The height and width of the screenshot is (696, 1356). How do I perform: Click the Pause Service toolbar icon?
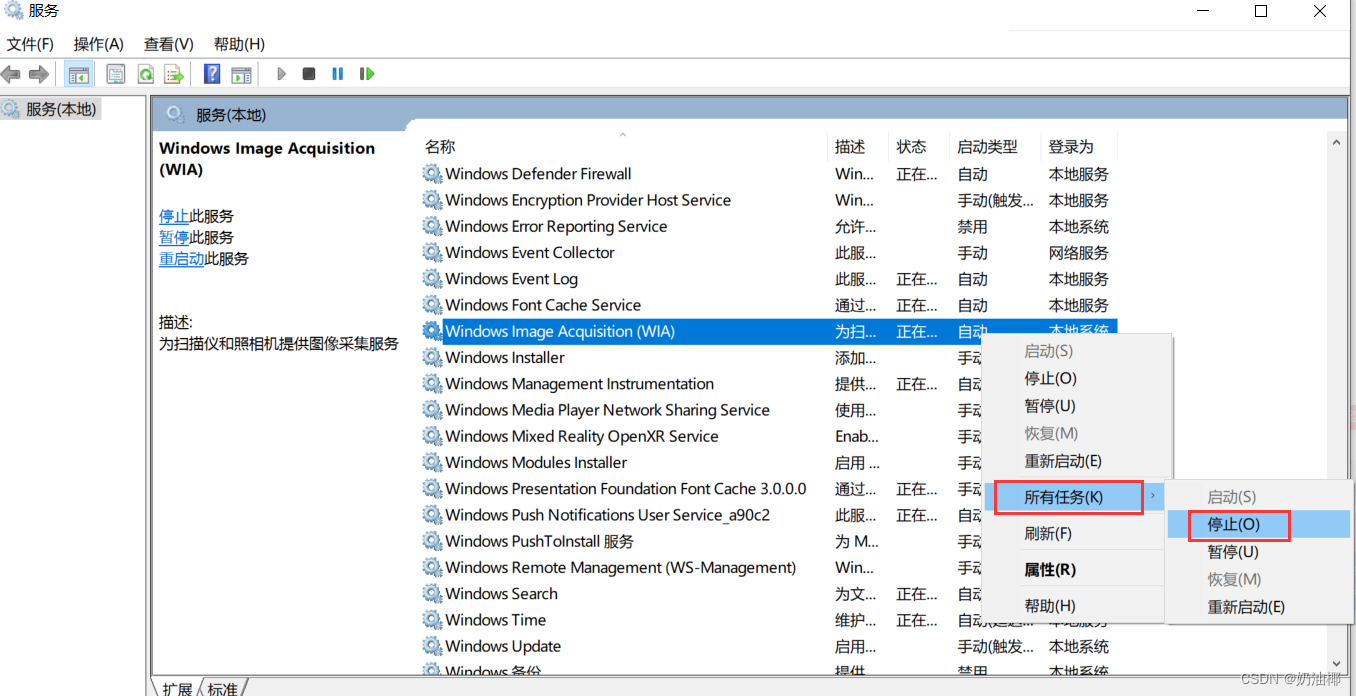(x=338, y=74)
